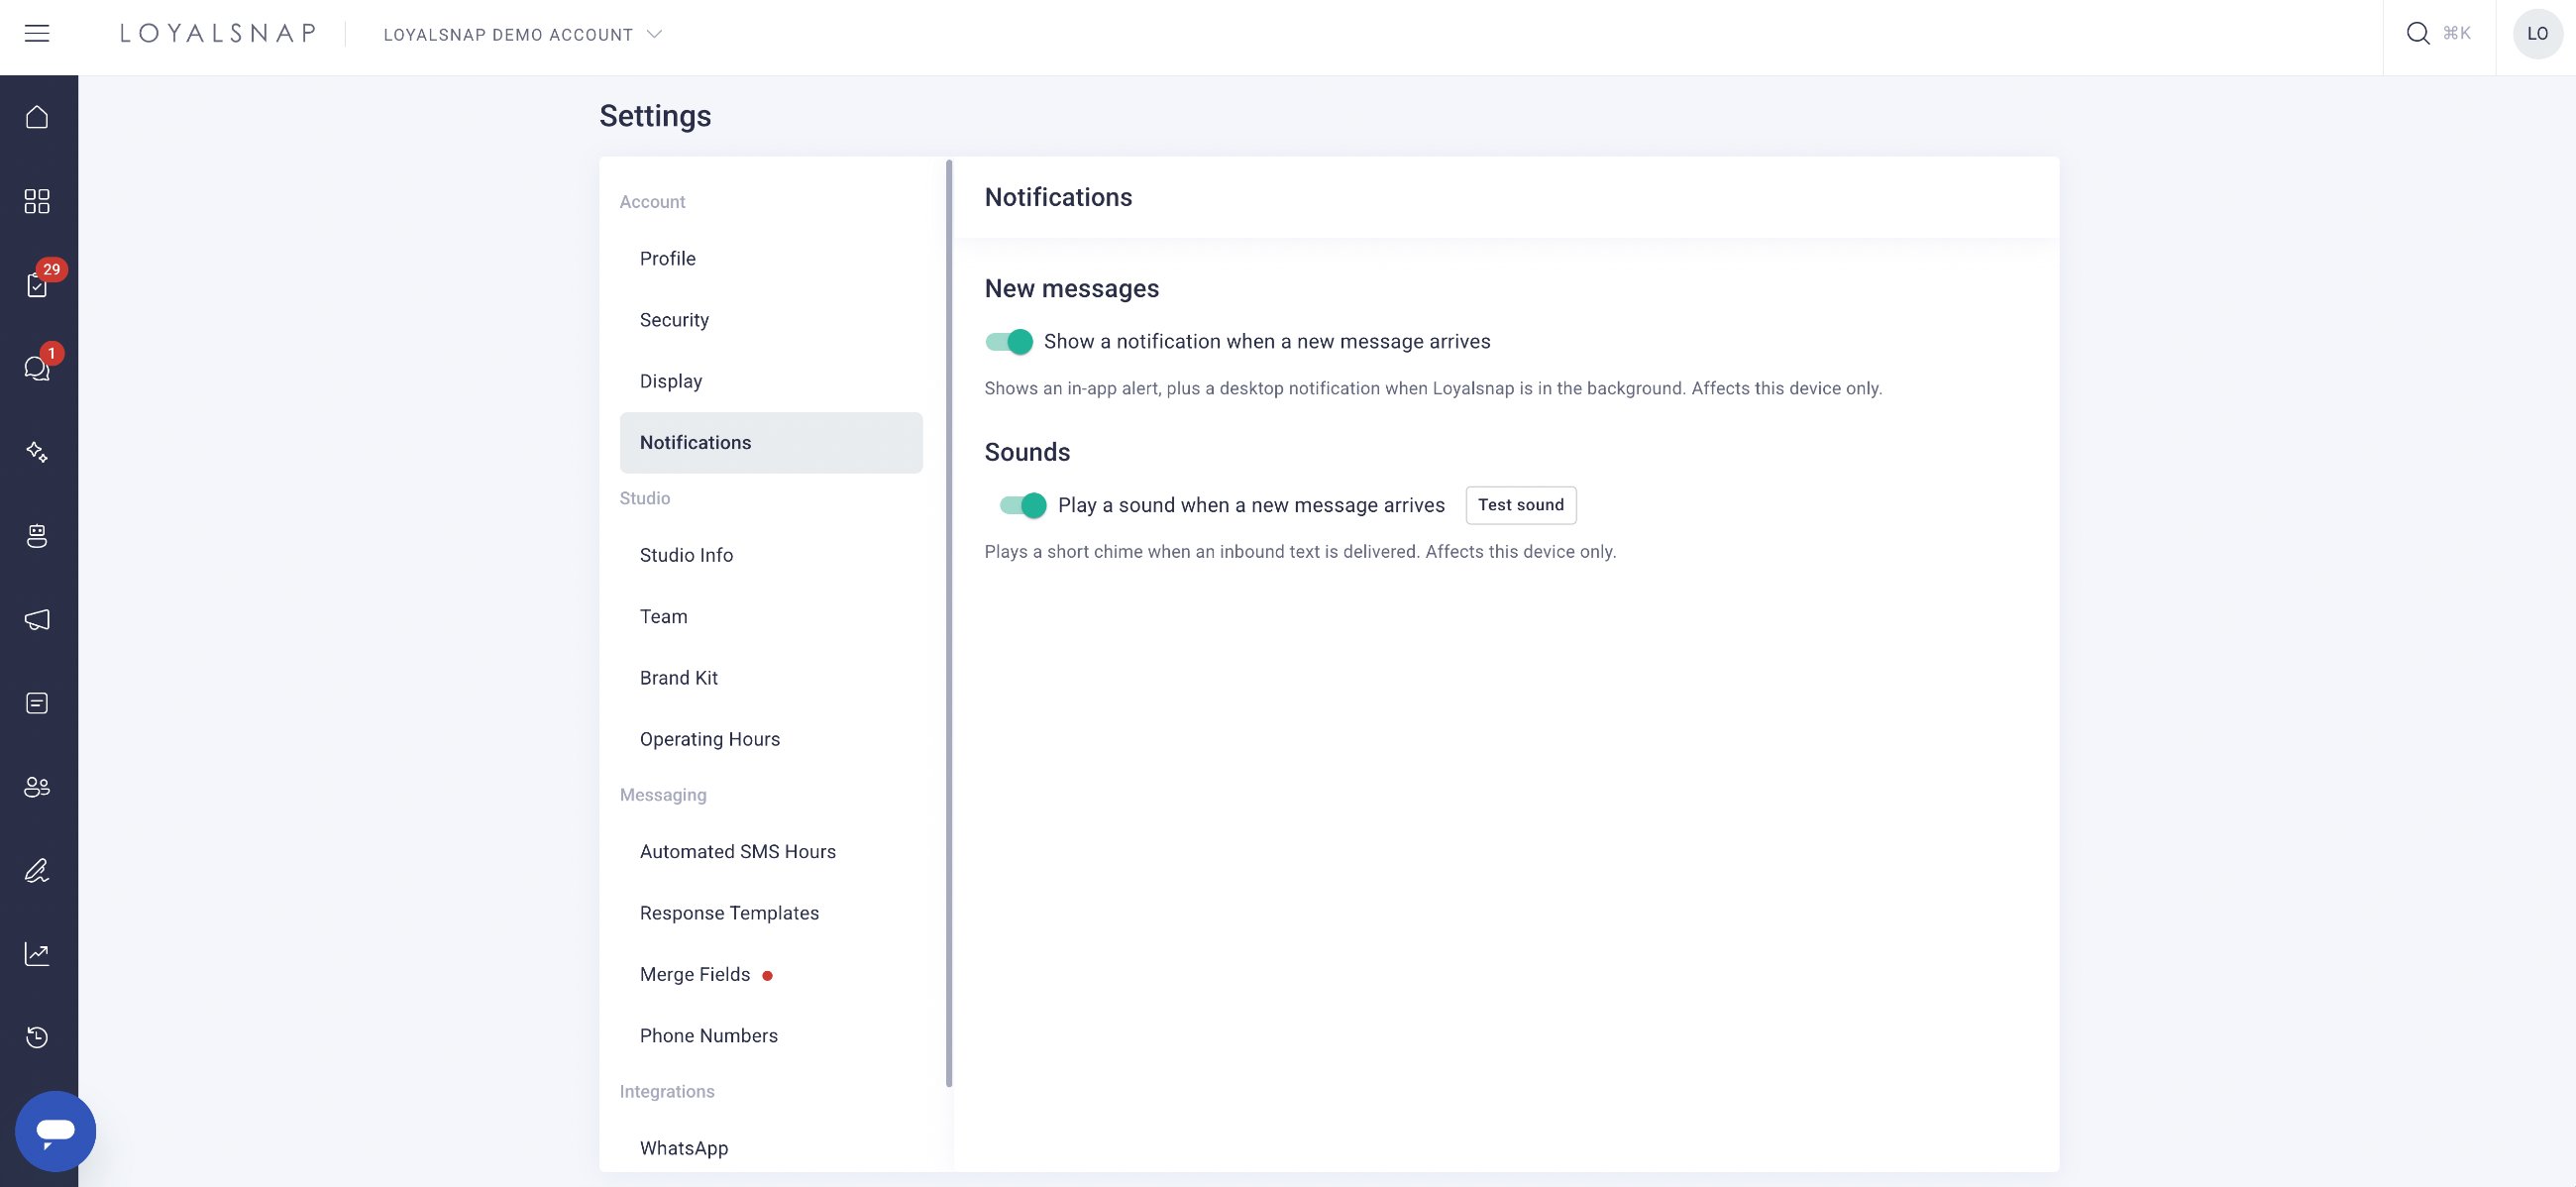Open the blue chat support bubble
The image size is (2576, 1187).
55,1131
